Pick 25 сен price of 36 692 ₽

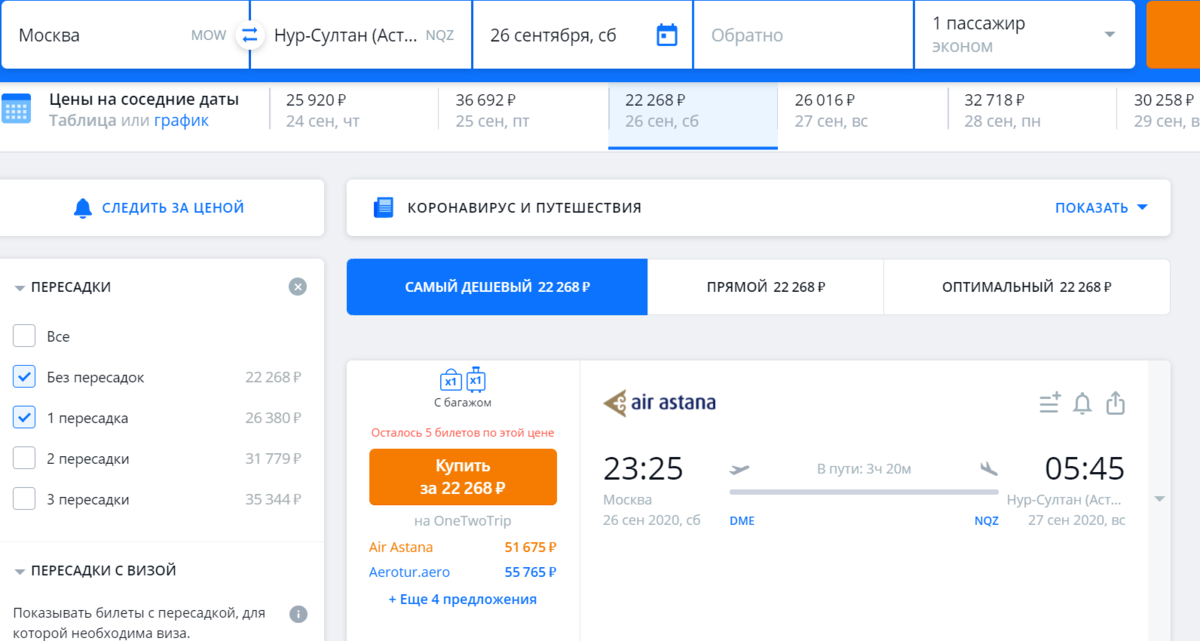(523, 110)
